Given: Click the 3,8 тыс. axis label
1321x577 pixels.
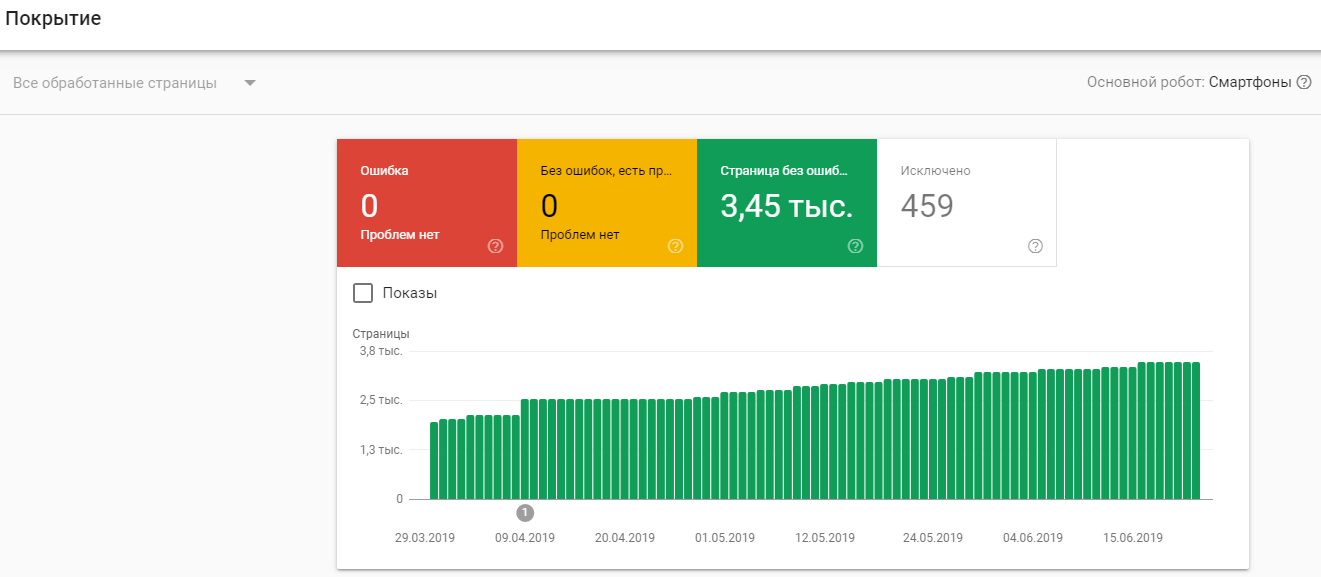Looking at the screenshot, I should 381,351.
